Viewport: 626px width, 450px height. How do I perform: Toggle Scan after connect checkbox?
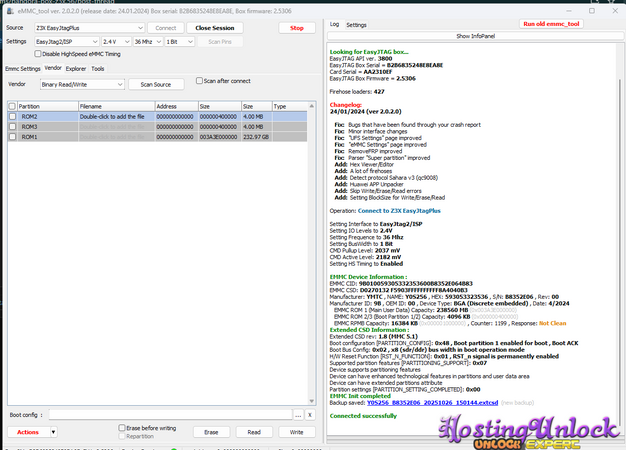click(198, 81)
